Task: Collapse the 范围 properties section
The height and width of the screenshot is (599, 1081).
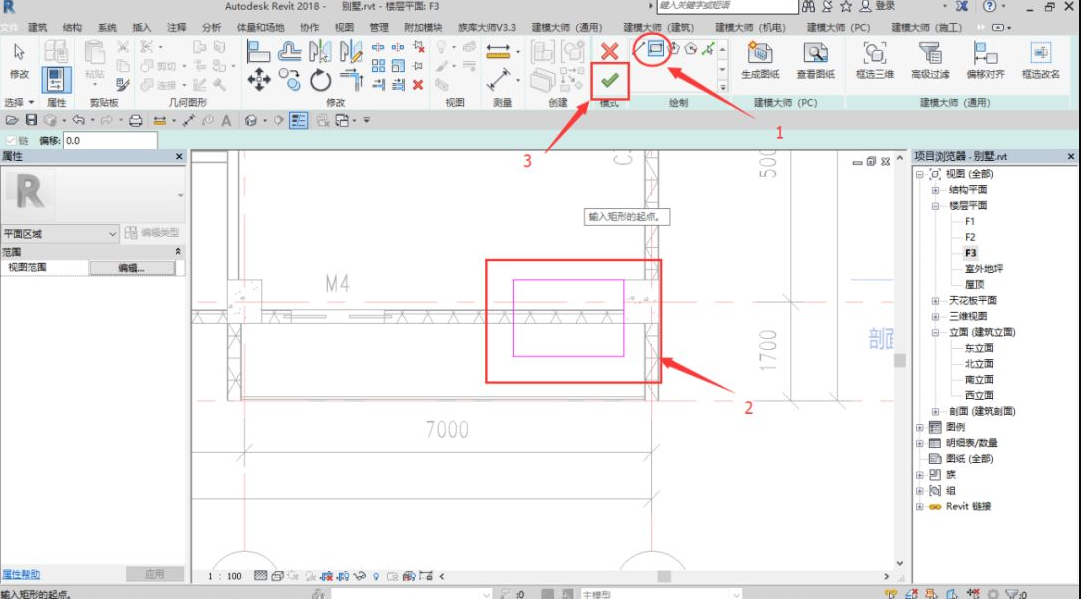Action: click(178, 252)
